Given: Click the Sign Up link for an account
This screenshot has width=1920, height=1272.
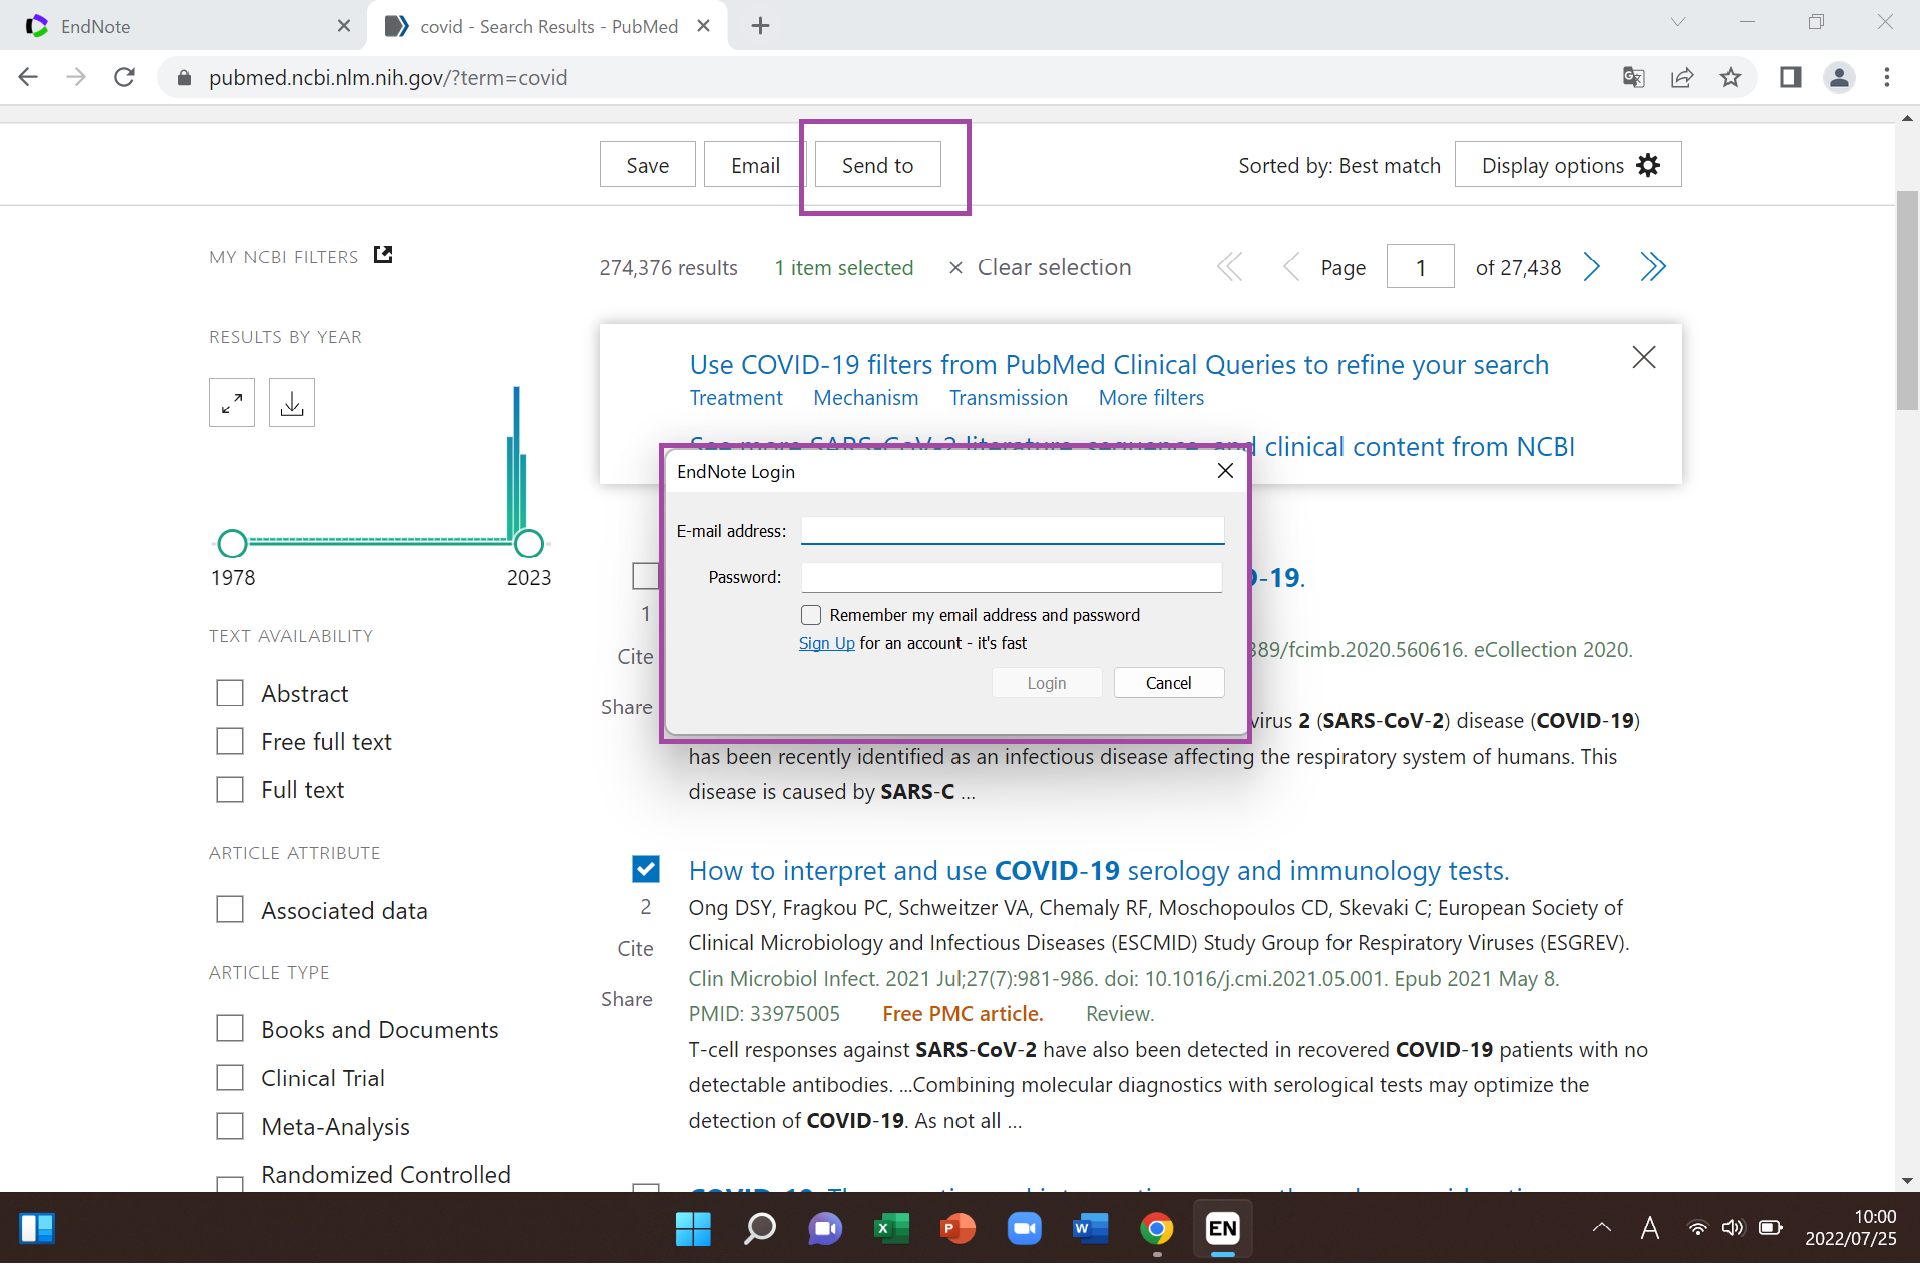Looking at the screenshot, I should click(x=826, y=643).
